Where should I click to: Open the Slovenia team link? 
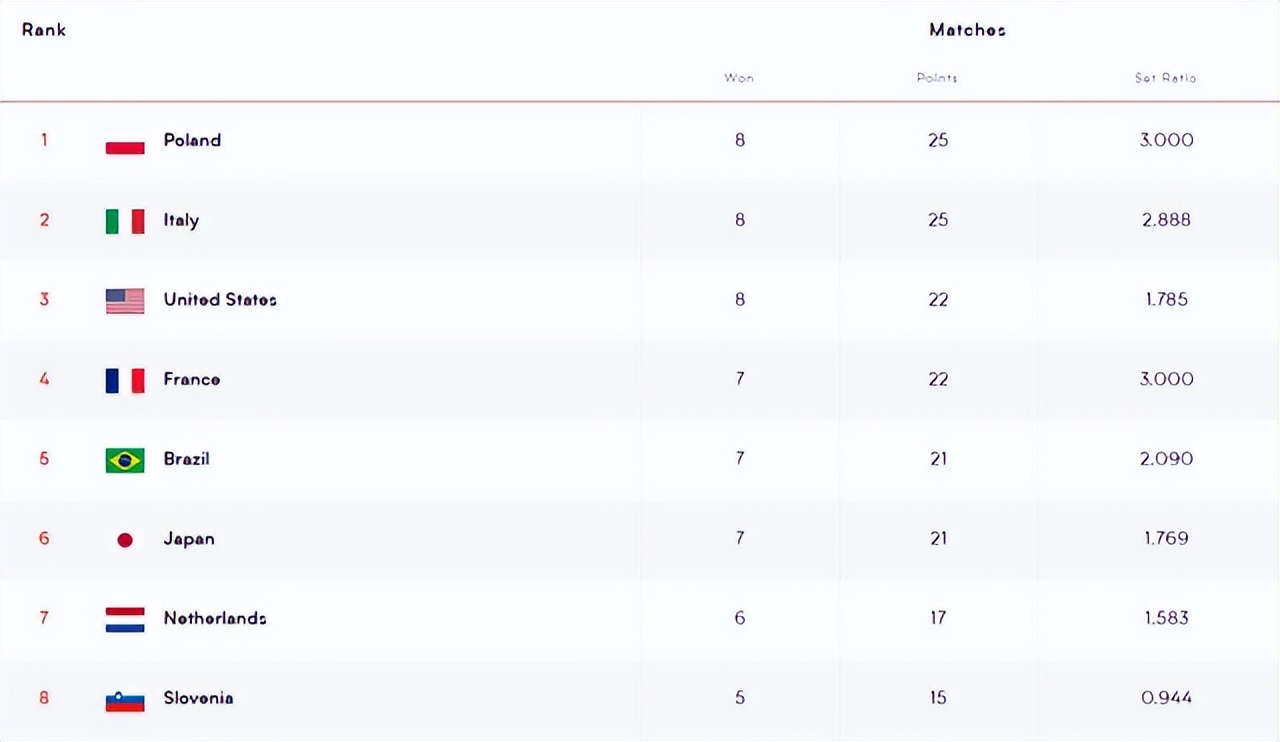[198, 698]
